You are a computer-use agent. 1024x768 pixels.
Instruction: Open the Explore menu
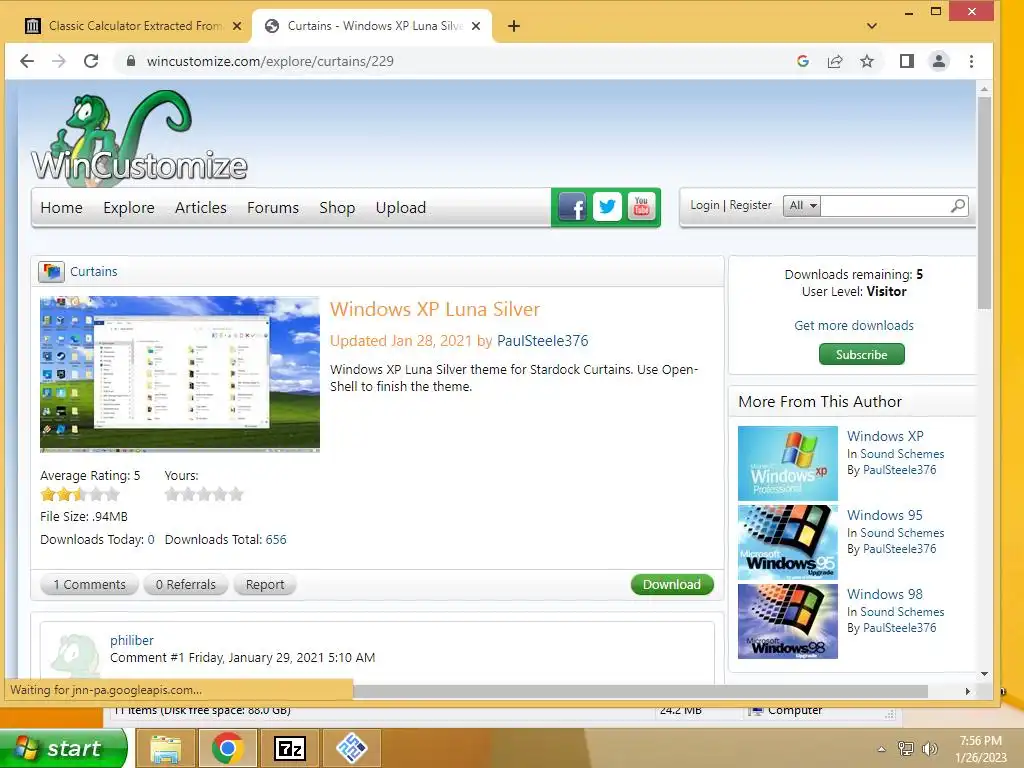point(129,208)
